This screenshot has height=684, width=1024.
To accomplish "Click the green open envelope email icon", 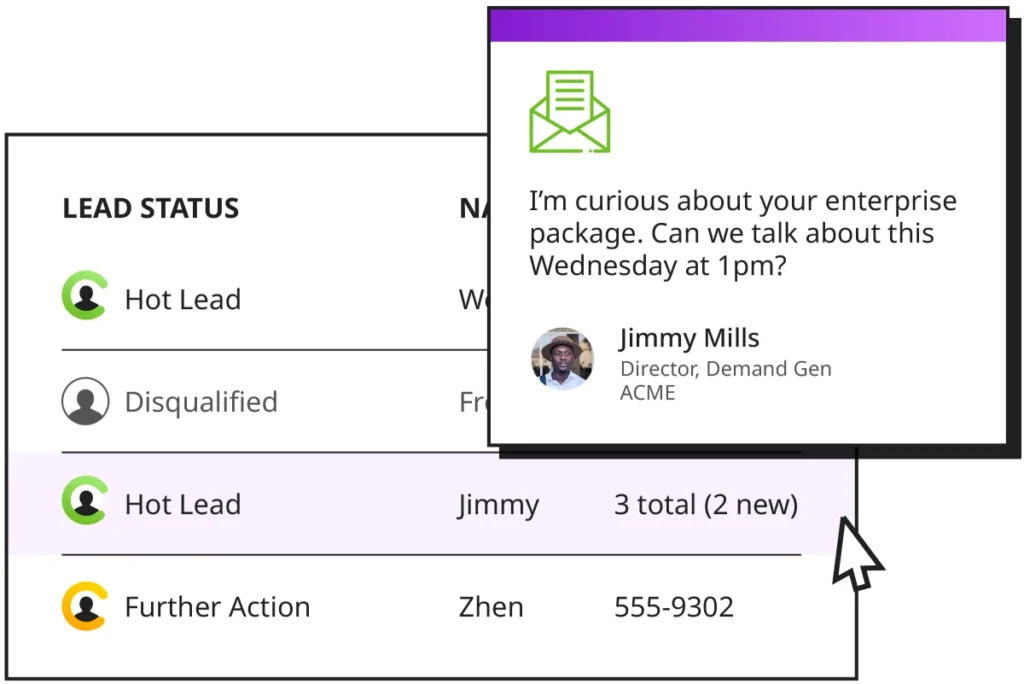I will click(569, 112).
